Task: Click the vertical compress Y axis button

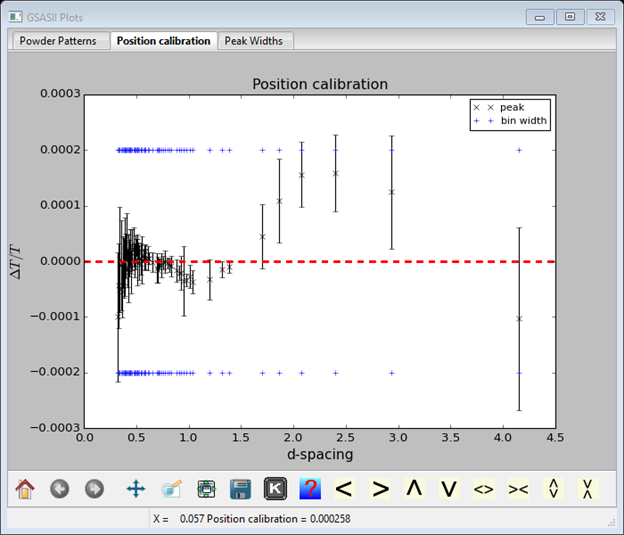Action: (588, 489)
